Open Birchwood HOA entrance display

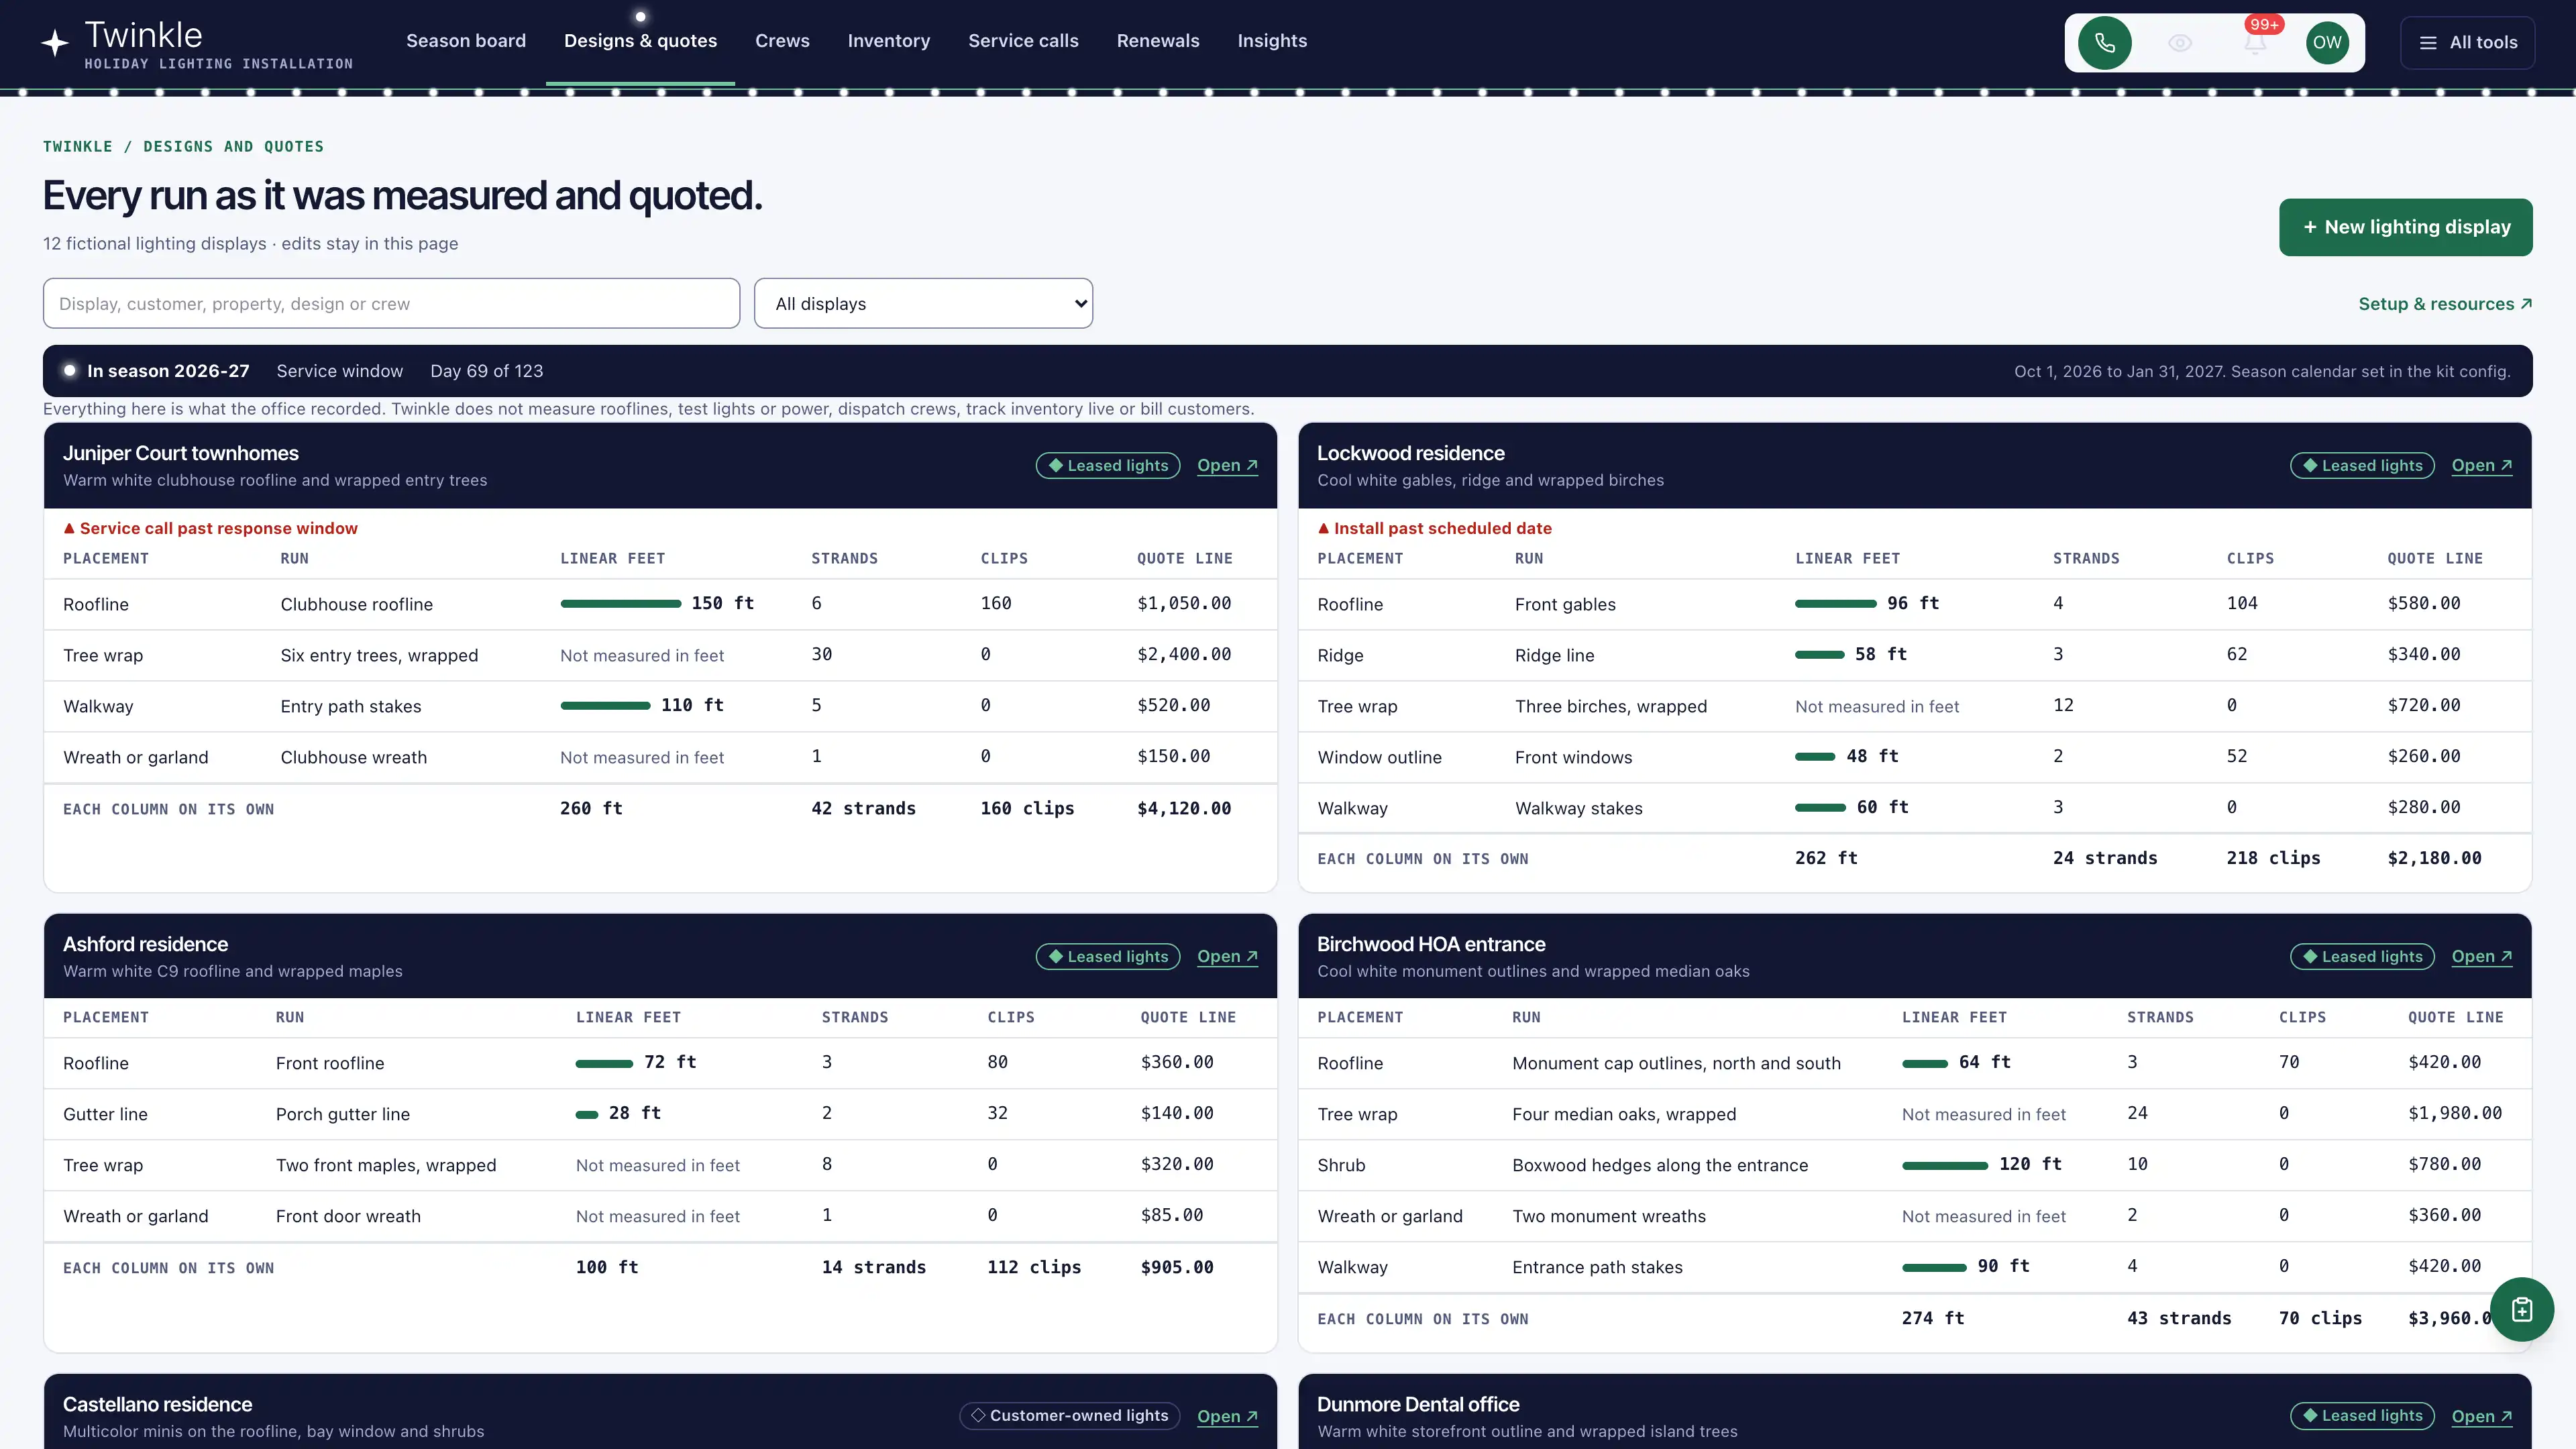[x=2481, y=957]
